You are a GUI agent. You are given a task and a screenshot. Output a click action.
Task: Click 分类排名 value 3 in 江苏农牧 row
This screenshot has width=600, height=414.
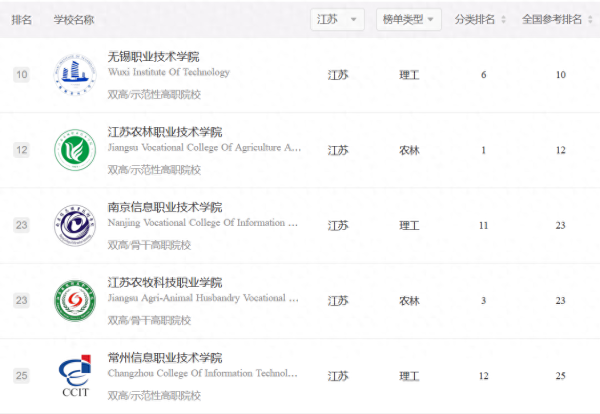484,301
